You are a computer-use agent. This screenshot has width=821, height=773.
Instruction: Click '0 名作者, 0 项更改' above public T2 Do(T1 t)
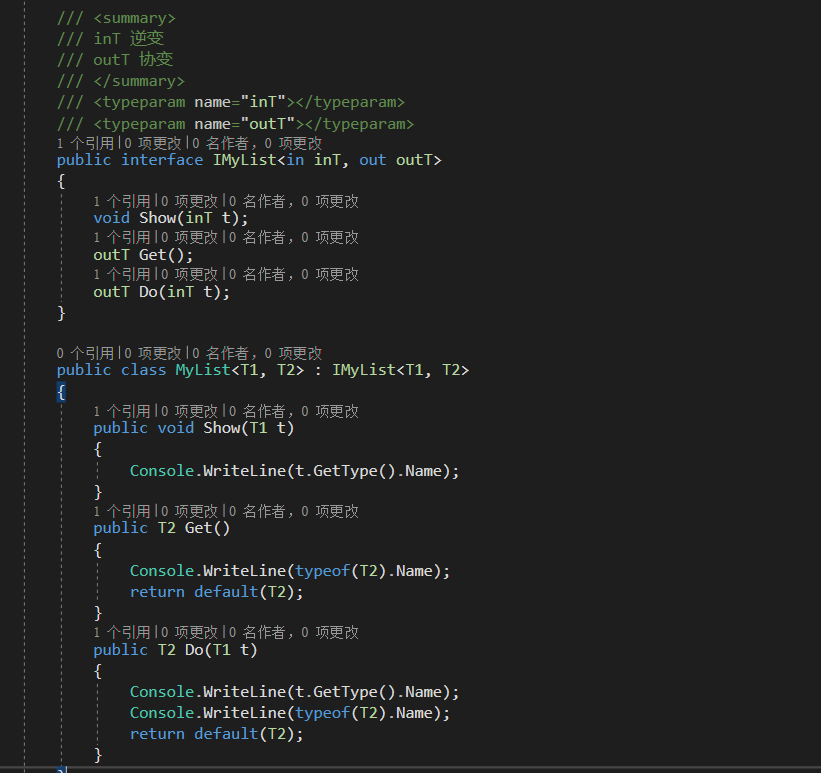pyautogui.click(x=294, y=632)
